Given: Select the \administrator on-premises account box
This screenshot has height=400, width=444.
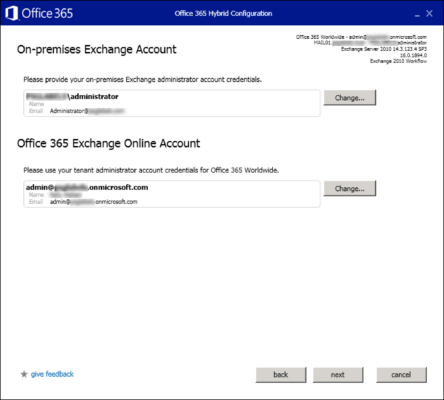Looking at the screenshot, I should tap(172, 103).
